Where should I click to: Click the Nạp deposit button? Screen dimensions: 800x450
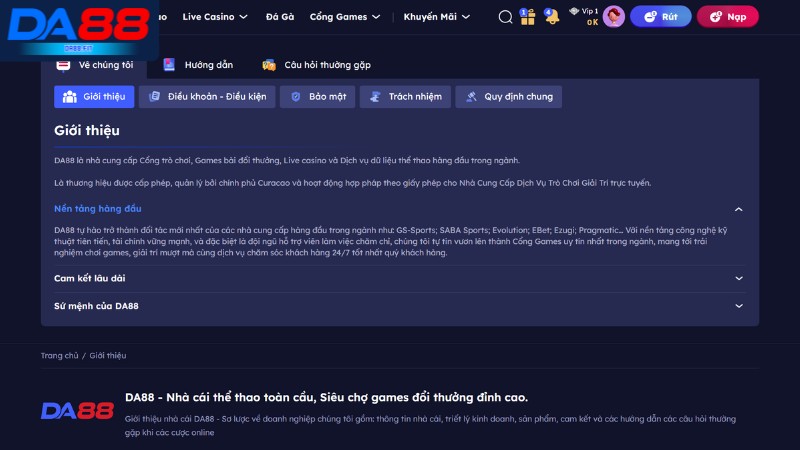click(x=728, y=17)
